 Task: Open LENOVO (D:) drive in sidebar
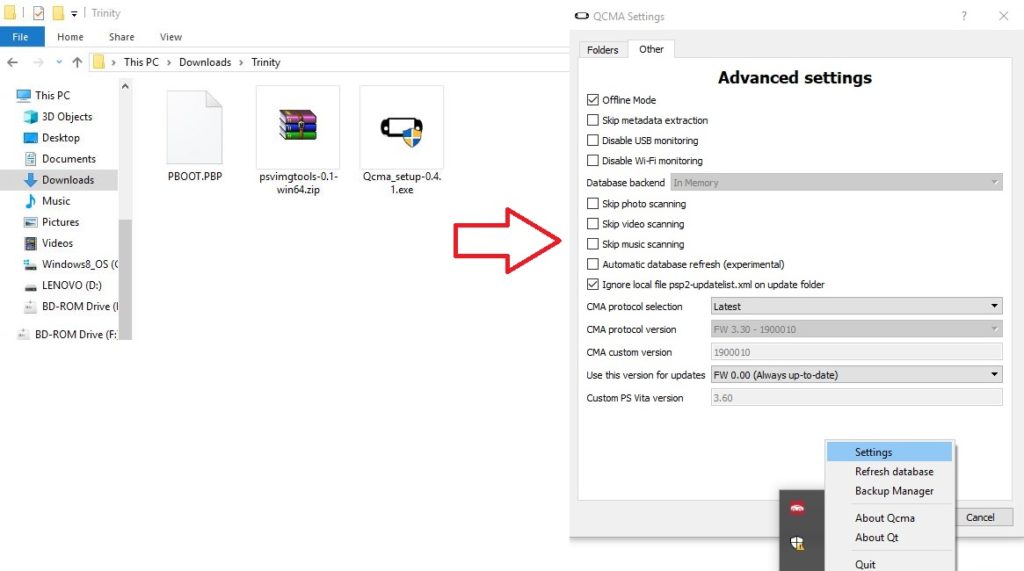[x=71, y=285]
